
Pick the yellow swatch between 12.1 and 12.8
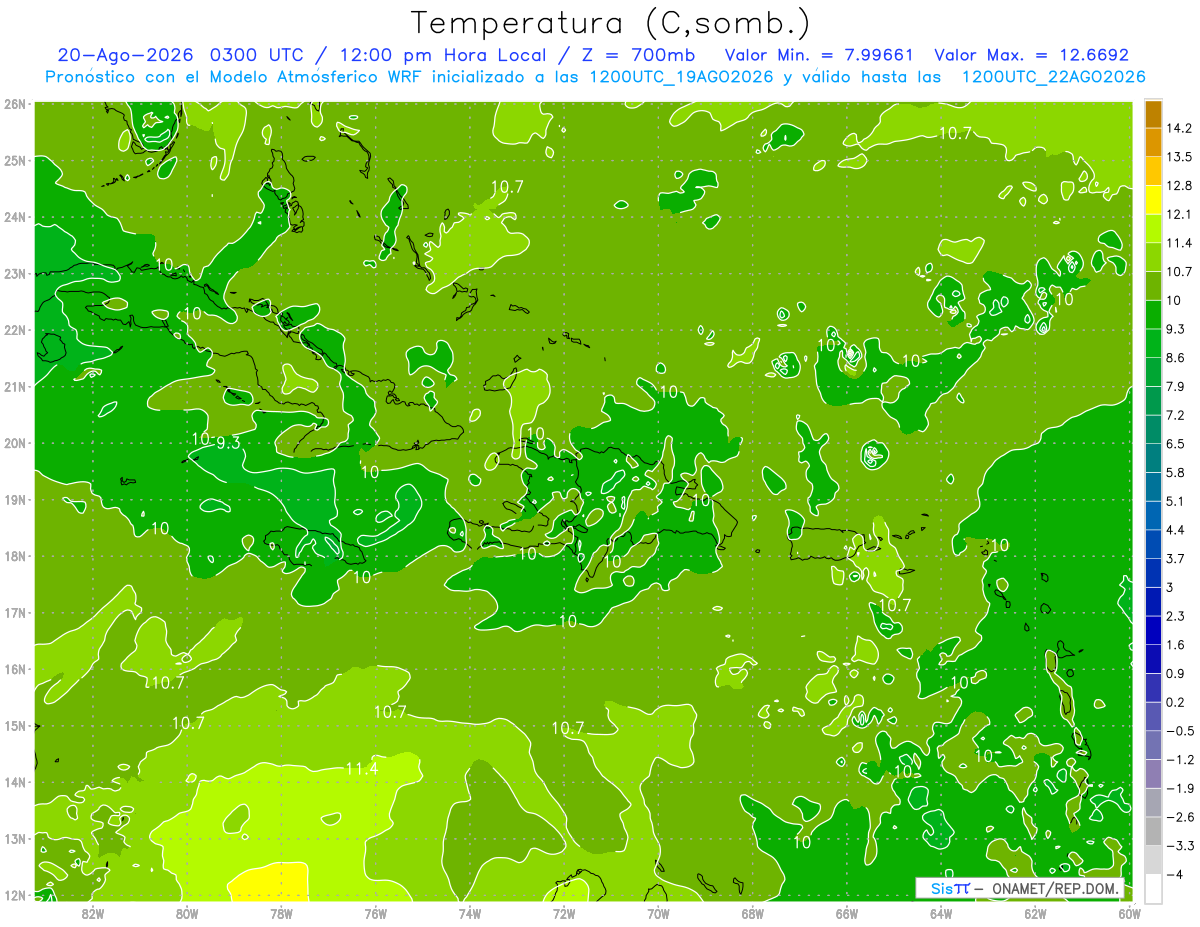point(1153,200)
